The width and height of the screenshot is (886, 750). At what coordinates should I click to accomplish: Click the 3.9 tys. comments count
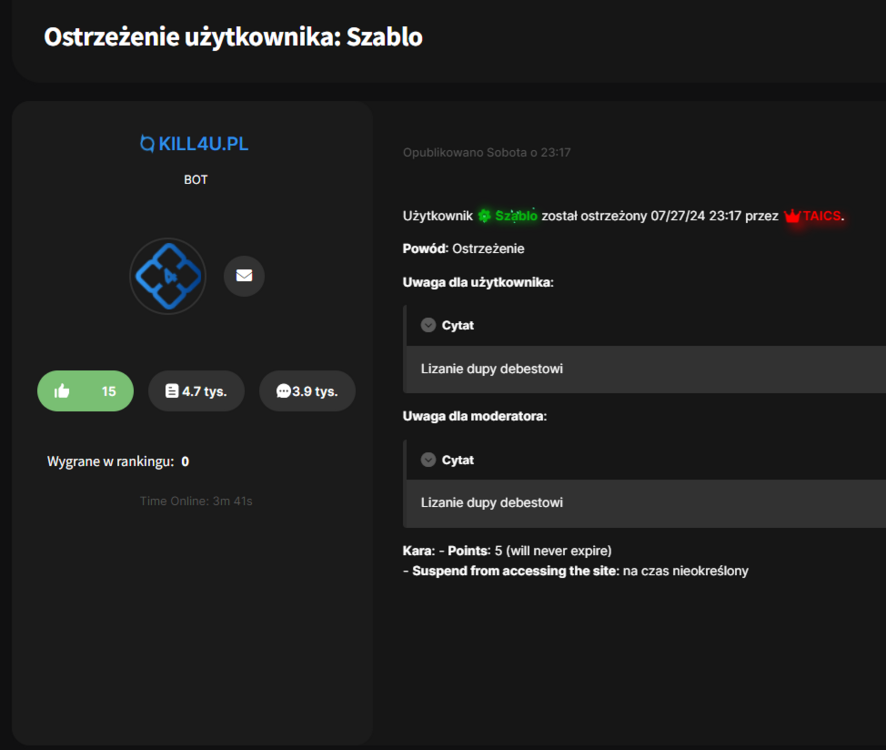(x=315, y=391)
